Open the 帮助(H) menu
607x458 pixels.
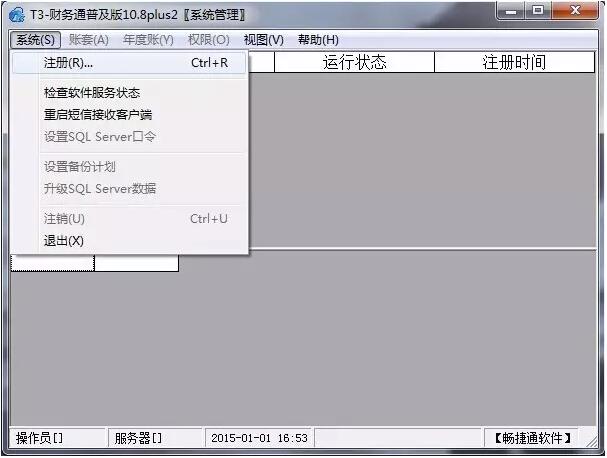point(318,40)
